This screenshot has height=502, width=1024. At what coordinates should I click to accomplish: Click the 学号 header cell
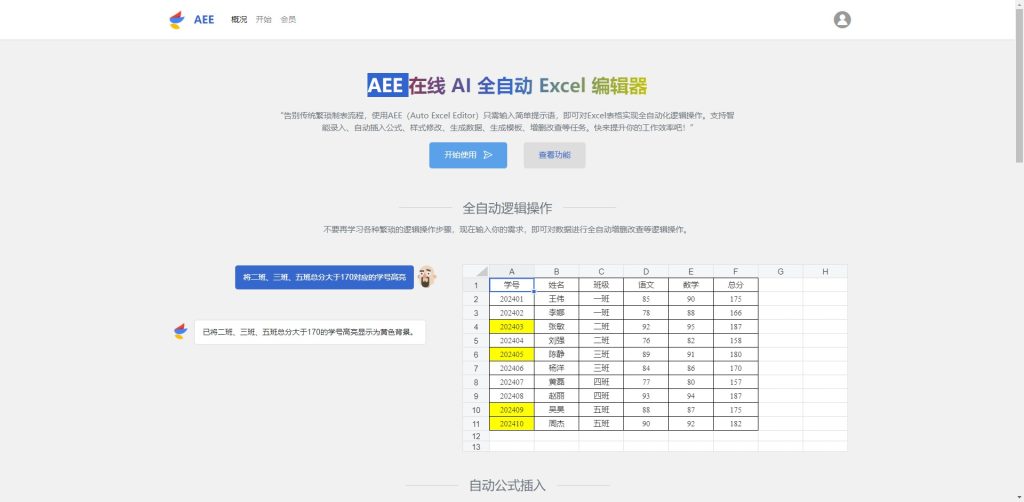tap(511, 285)
